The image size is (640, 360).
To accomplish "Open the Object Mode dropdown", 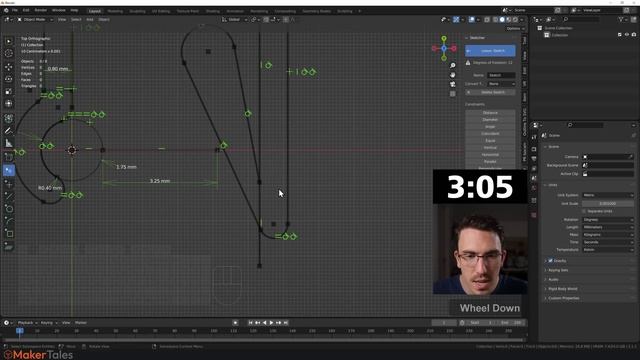I will 35,19.
